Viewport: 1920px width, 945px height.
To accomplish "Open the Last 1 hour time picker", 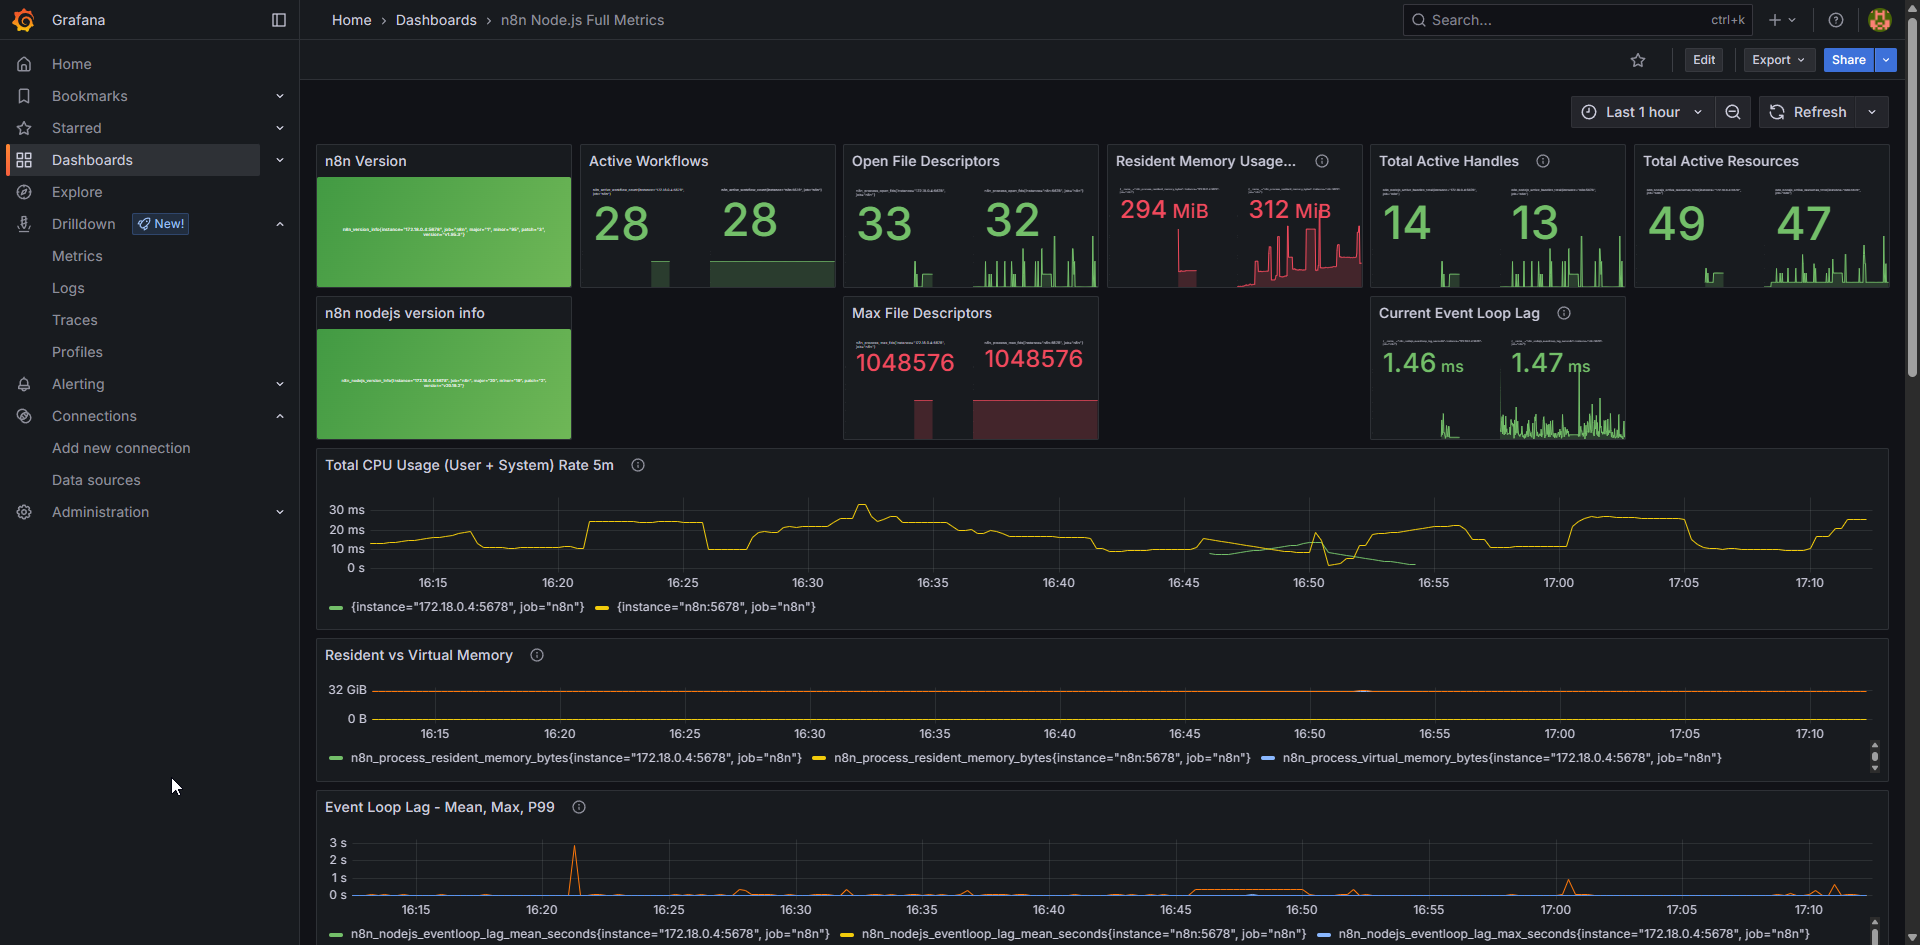I will (x=1643, y=112).
